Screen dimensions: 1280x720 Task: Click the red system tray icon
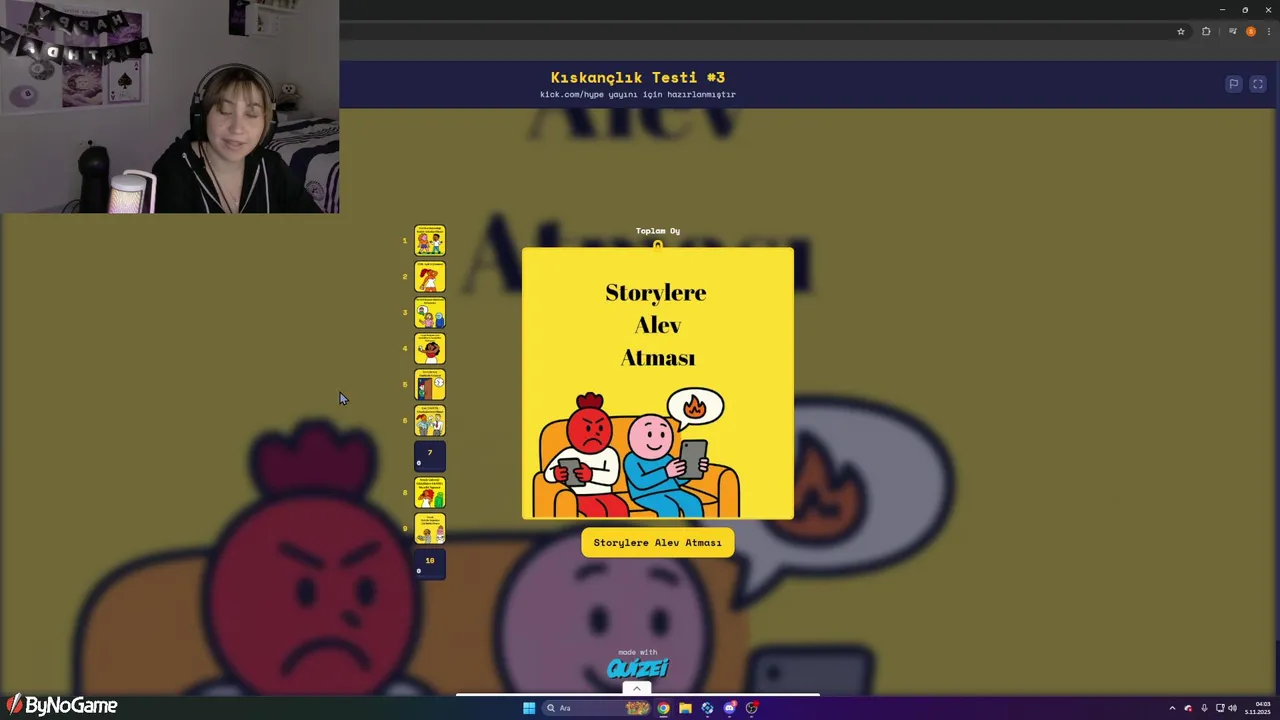coord(1188,708)
